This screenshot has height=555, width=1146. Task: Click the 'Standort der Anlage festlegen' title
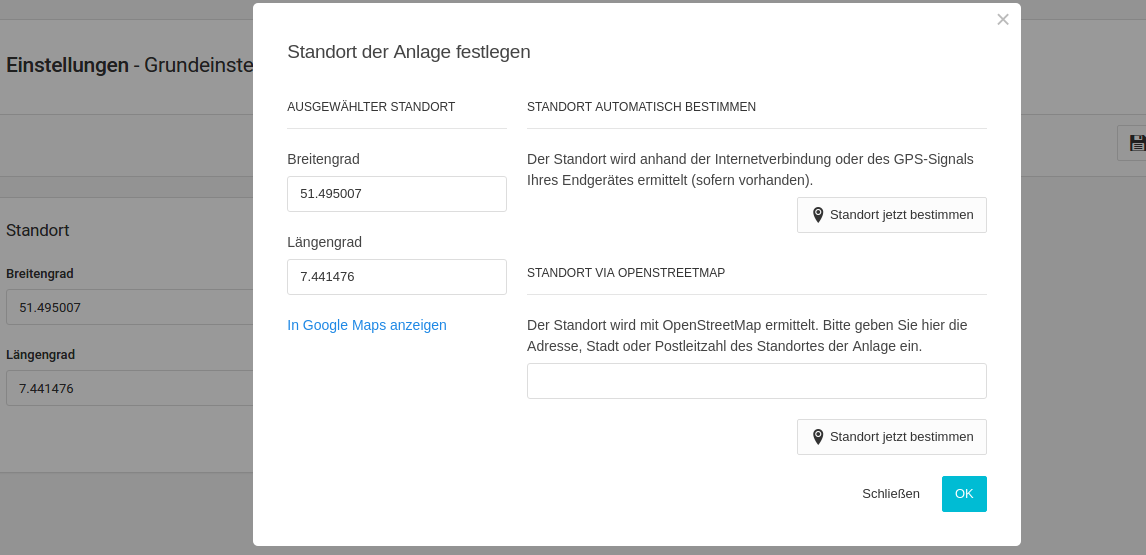click(408, 52)
